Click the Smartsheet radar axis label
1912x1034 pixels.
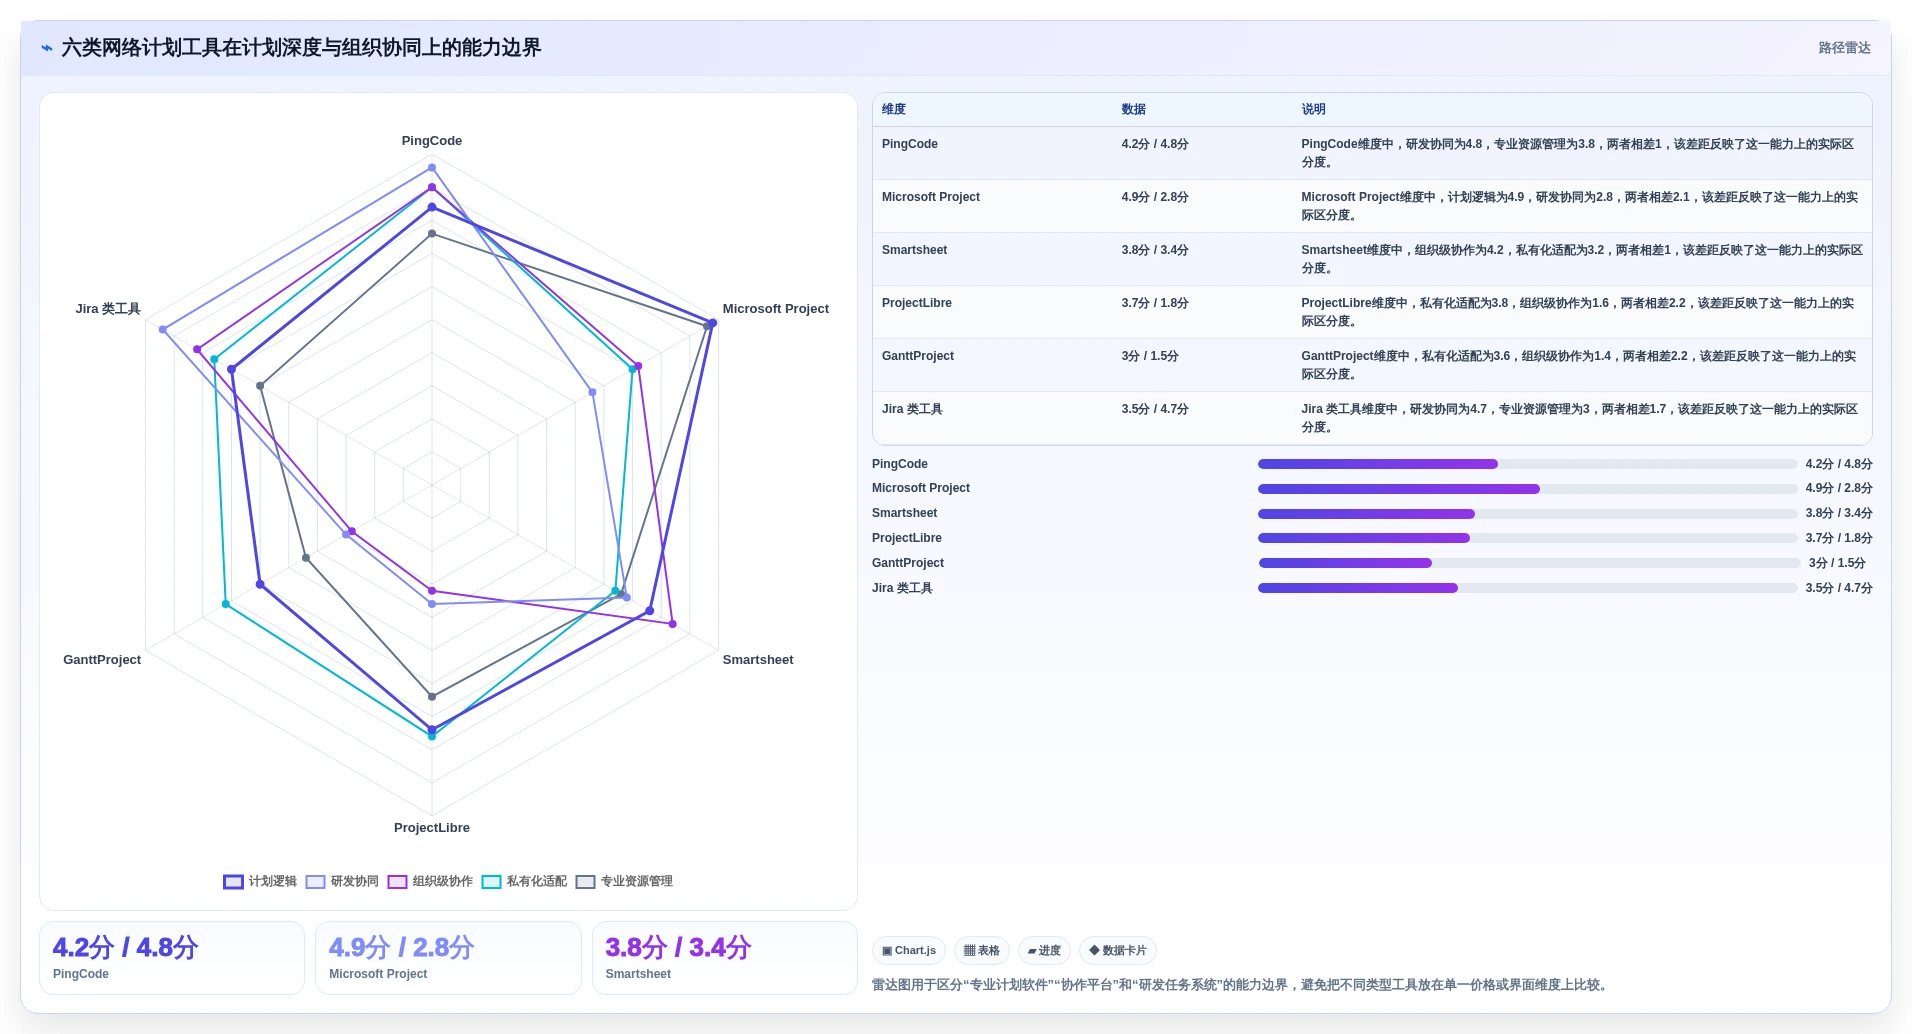tap(758, 660)
